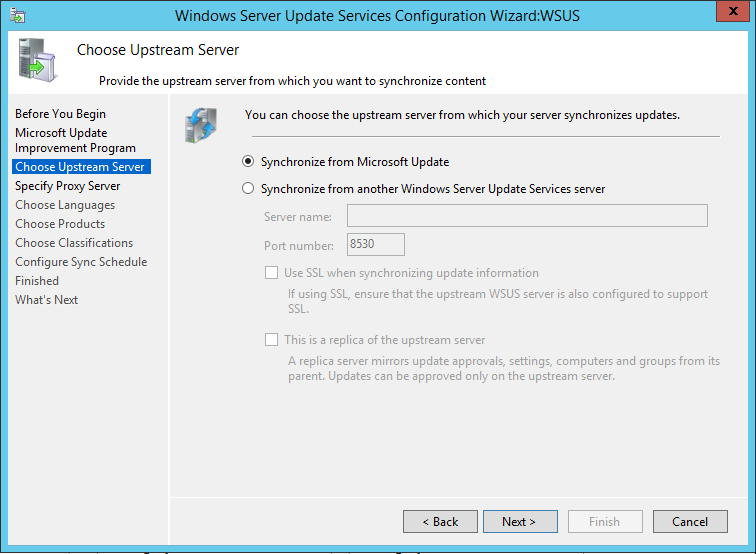Click 'Port number:' label text

298,246
